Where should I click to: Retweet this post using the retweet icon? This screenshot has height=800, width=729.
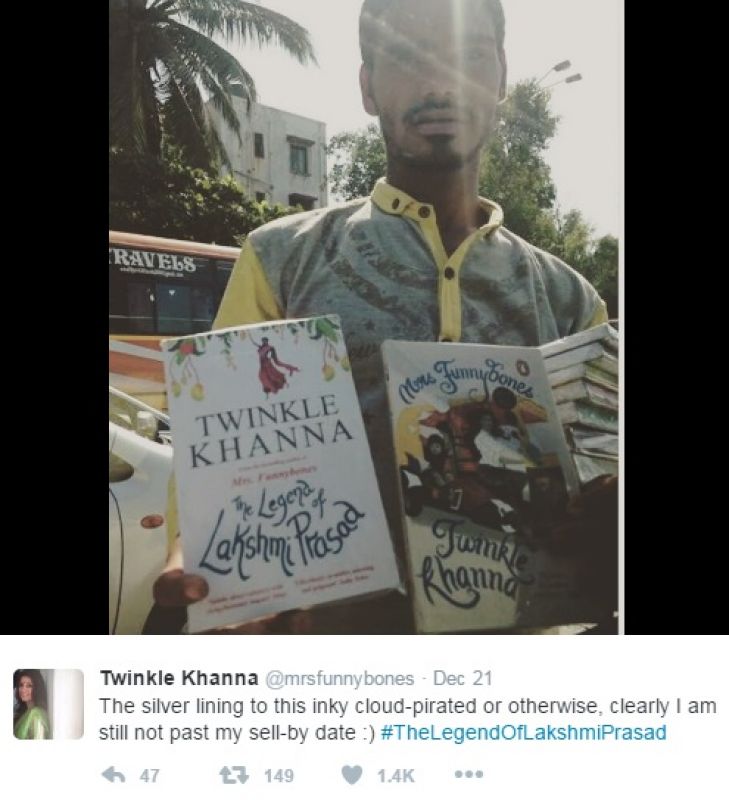point(234,776)
